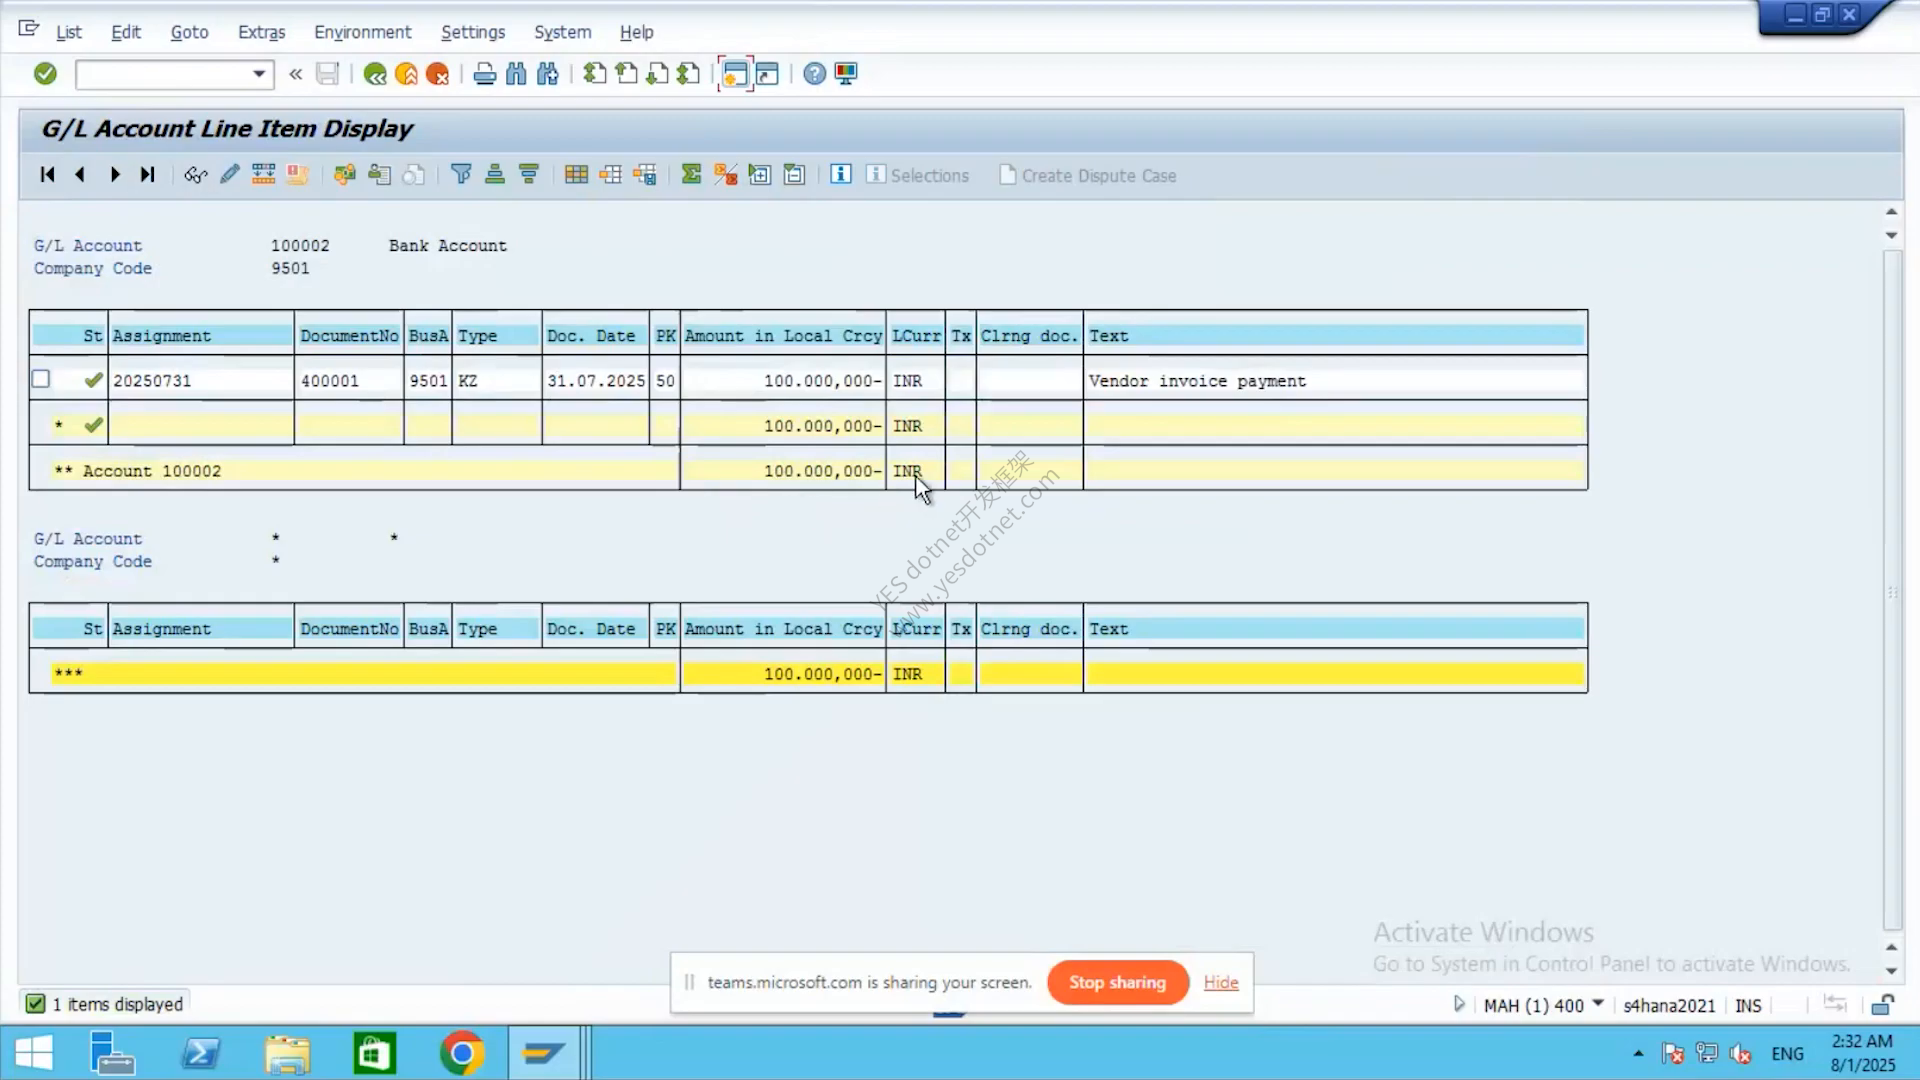1920x1080 pixels.
Task: Click the green Enter checkmark icon
Action: click(45, 74)
